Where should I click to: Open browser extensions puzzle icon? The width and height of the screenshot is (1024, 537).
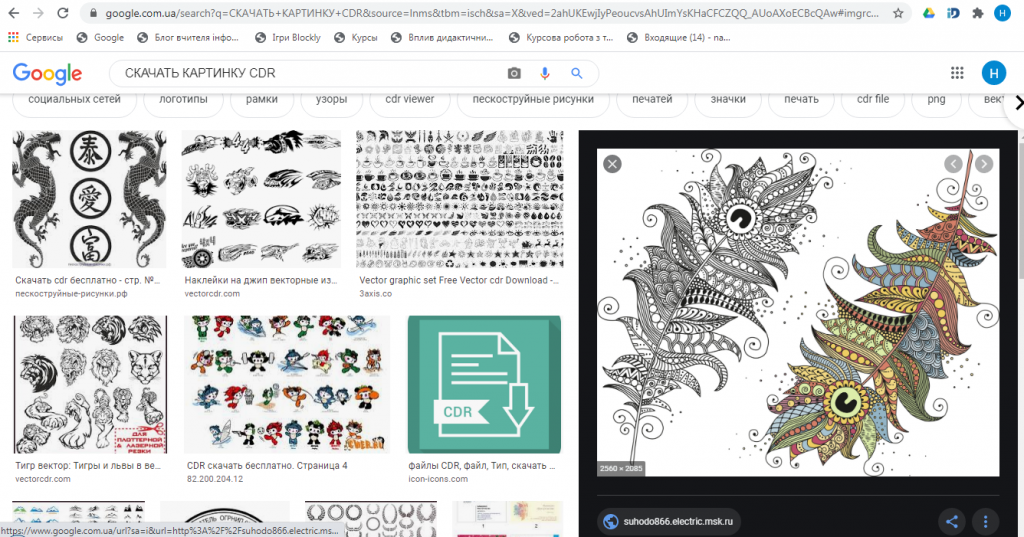point(977,14)
